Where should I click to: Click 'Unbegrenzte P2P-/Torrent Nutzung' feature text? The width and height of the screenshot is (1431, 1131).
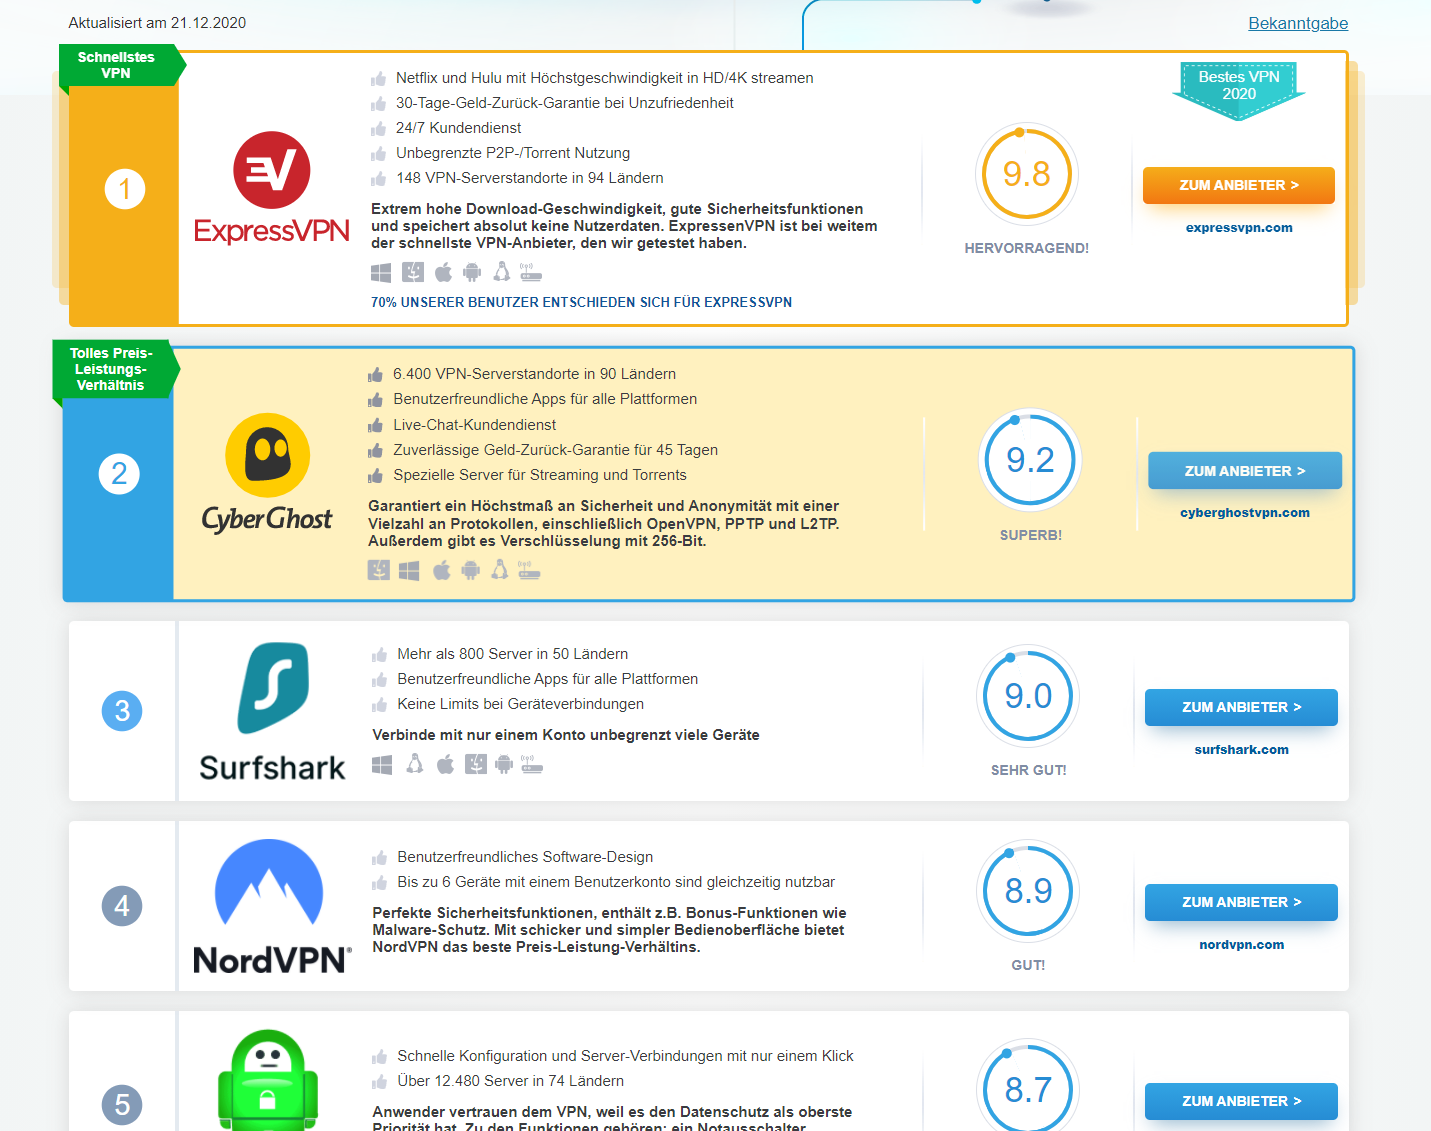click(513, 153)
